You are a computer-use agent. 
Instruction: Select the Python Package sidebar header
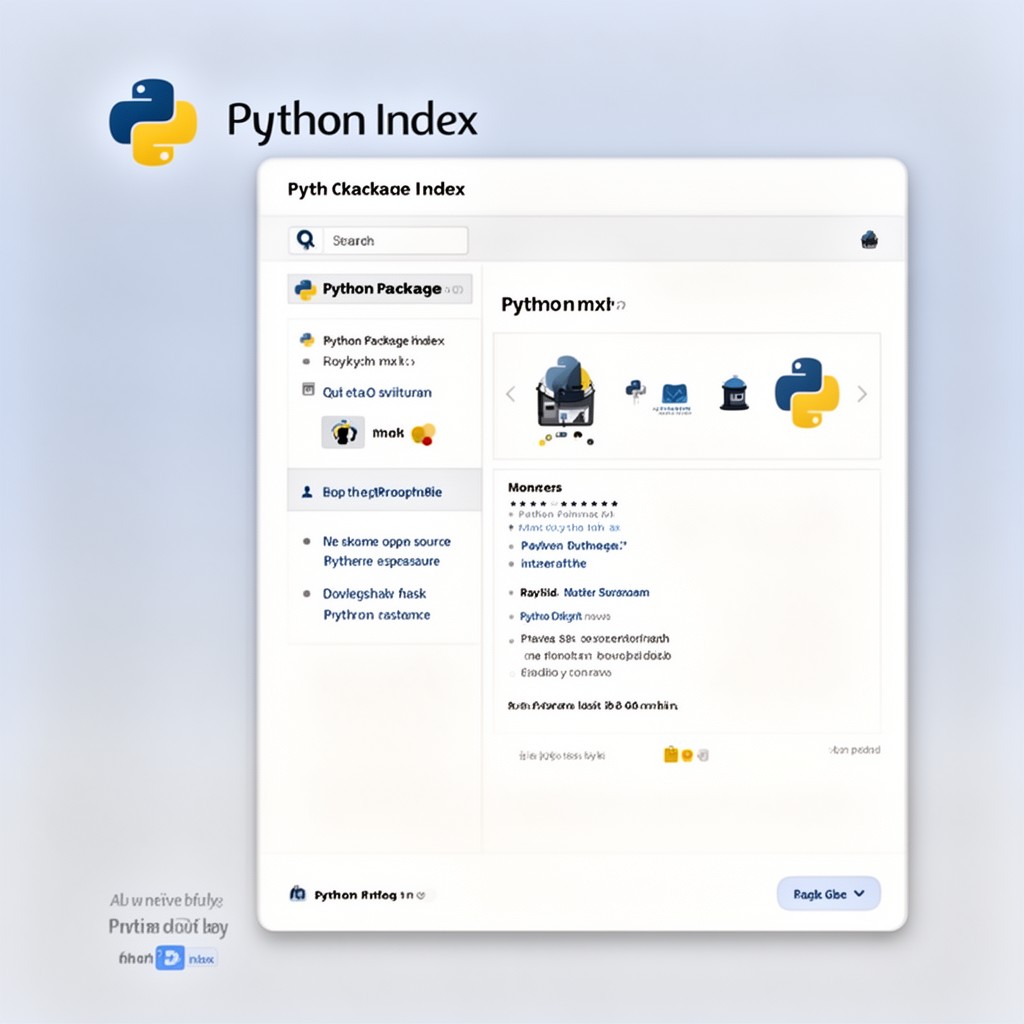coord(379,289)
